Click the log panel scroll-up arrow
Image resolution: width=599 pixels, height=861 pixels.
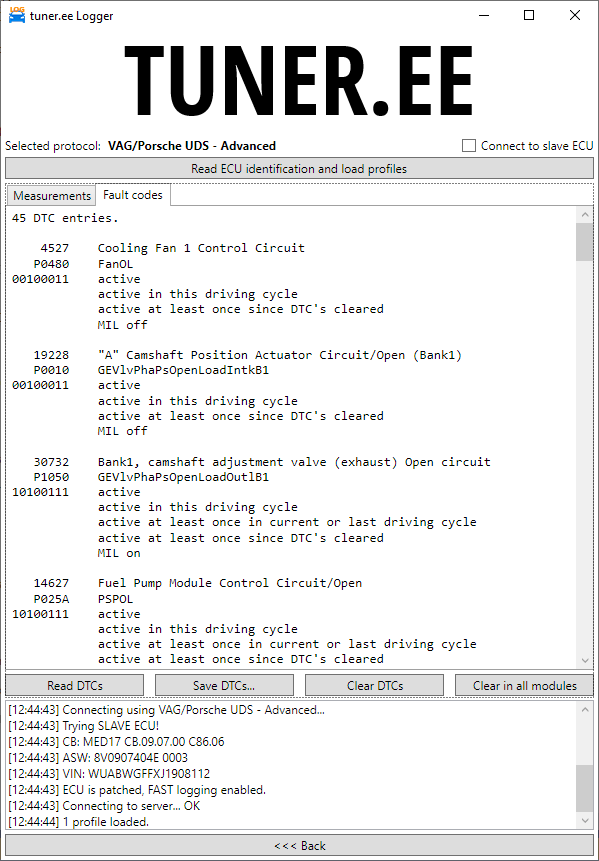click(x=585, y=709)
